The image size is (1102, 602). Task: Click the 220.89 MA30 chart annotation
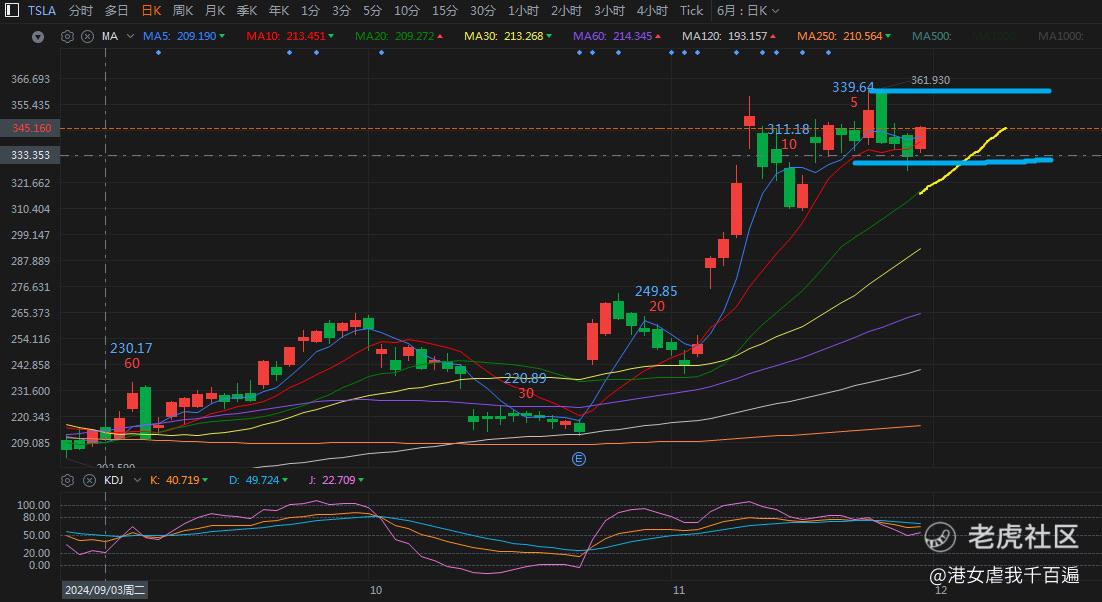525,378
